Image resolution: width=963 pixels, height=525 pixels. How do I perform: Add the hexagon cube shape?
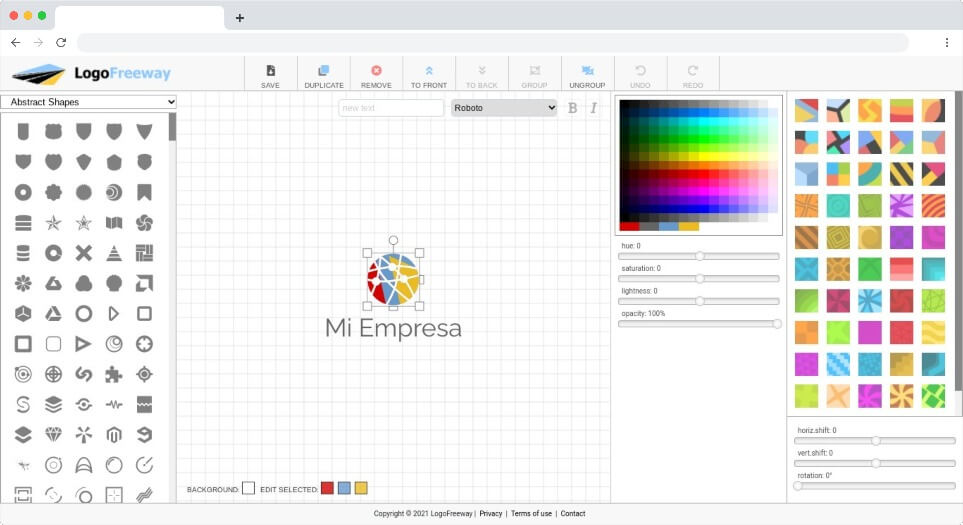tap(23, 314)
